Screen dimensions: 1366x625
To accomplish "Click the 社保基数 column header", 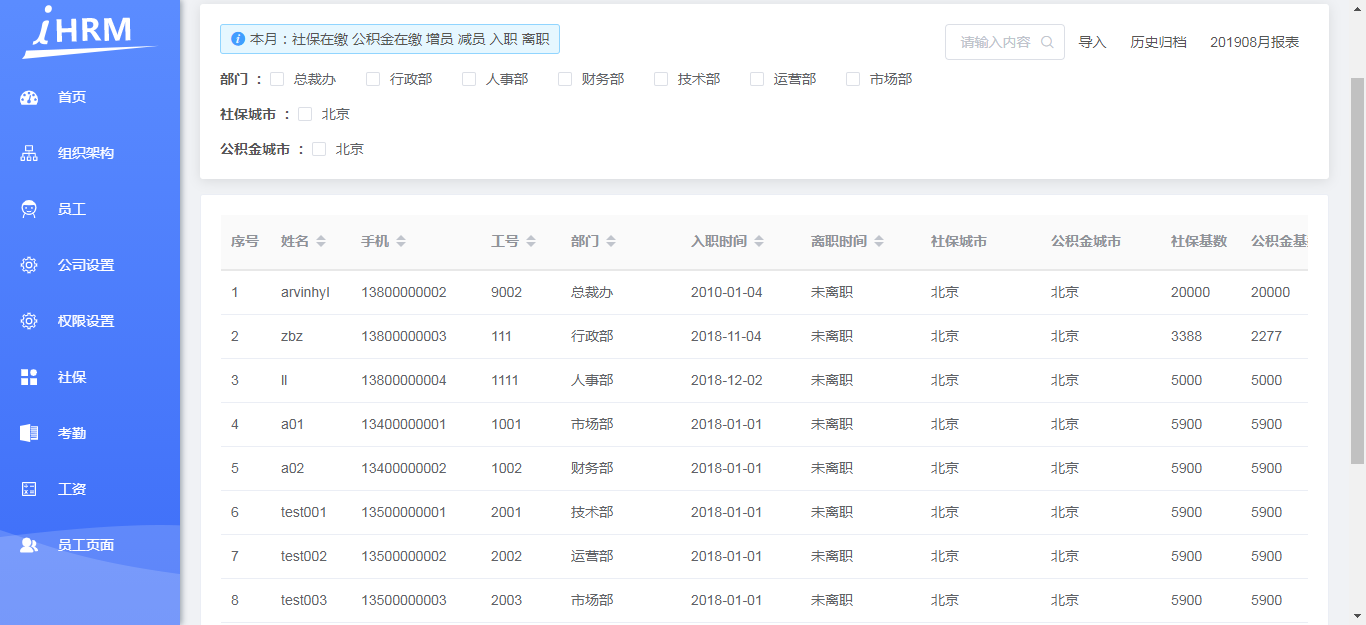I will click(1199, 241).
